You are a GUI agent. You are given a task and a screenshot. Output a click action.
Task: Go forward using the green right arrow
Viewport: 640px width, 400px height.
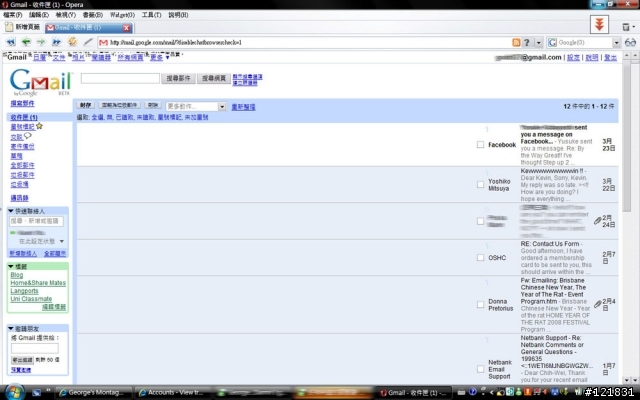pos(41,42)
